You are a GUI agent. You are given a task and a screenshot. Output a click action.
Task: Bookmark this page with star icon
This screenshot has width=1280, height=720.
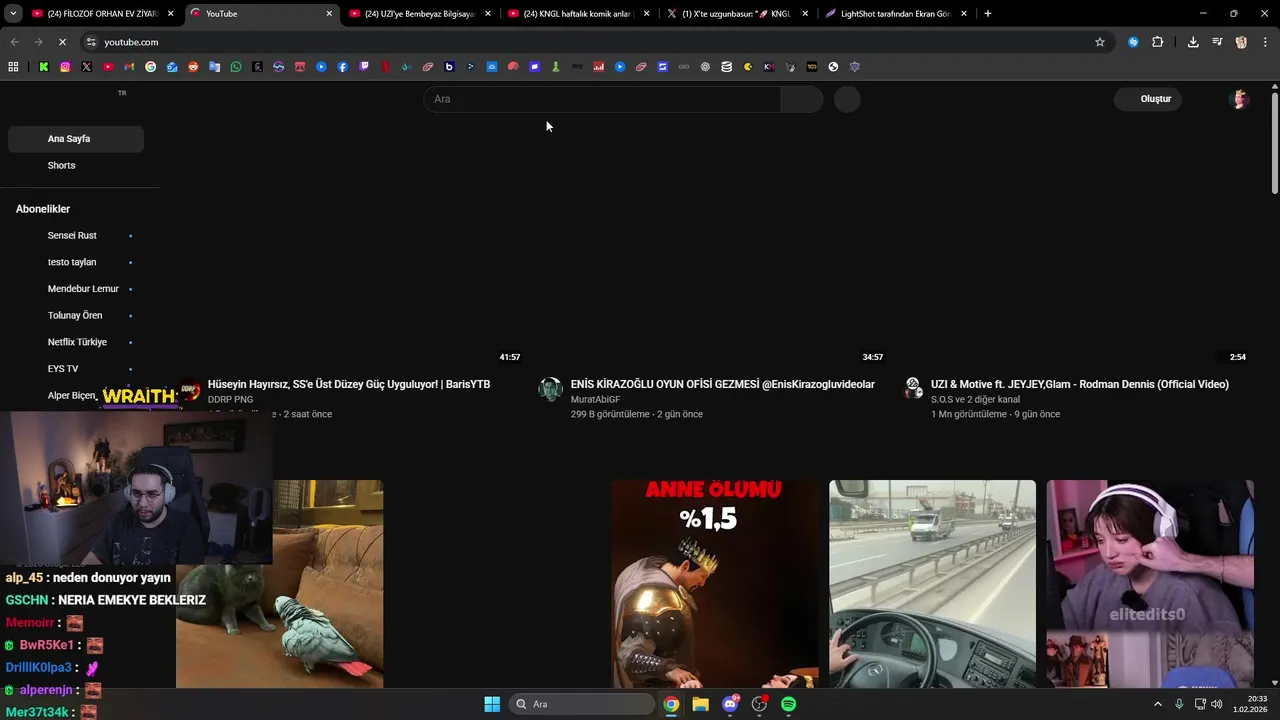click(x=1100, y=42)
